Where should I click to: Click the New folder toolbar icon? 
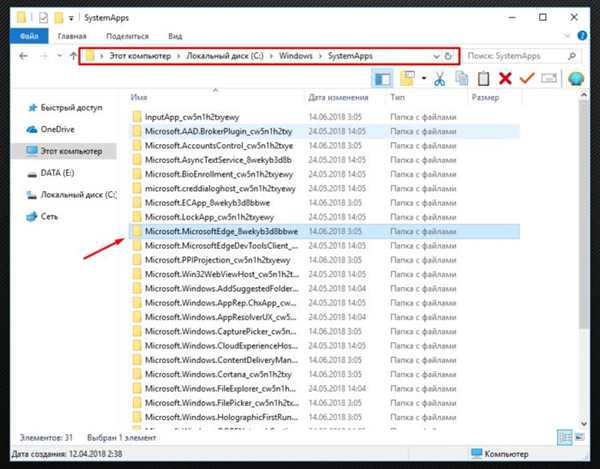pyautogui.click(x=407, y=78)
